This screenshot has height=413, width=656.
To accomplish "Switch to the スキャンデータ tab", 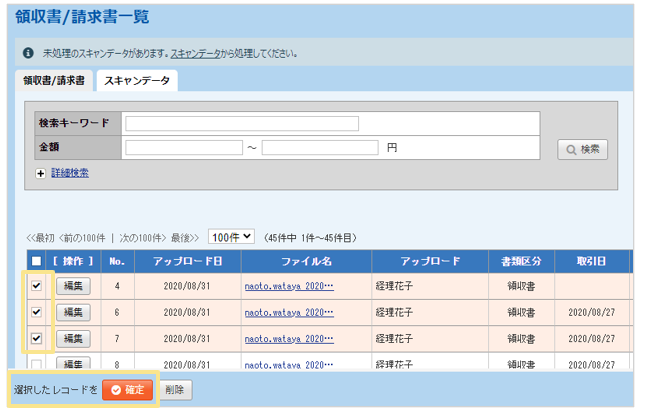I will point(137,81).
